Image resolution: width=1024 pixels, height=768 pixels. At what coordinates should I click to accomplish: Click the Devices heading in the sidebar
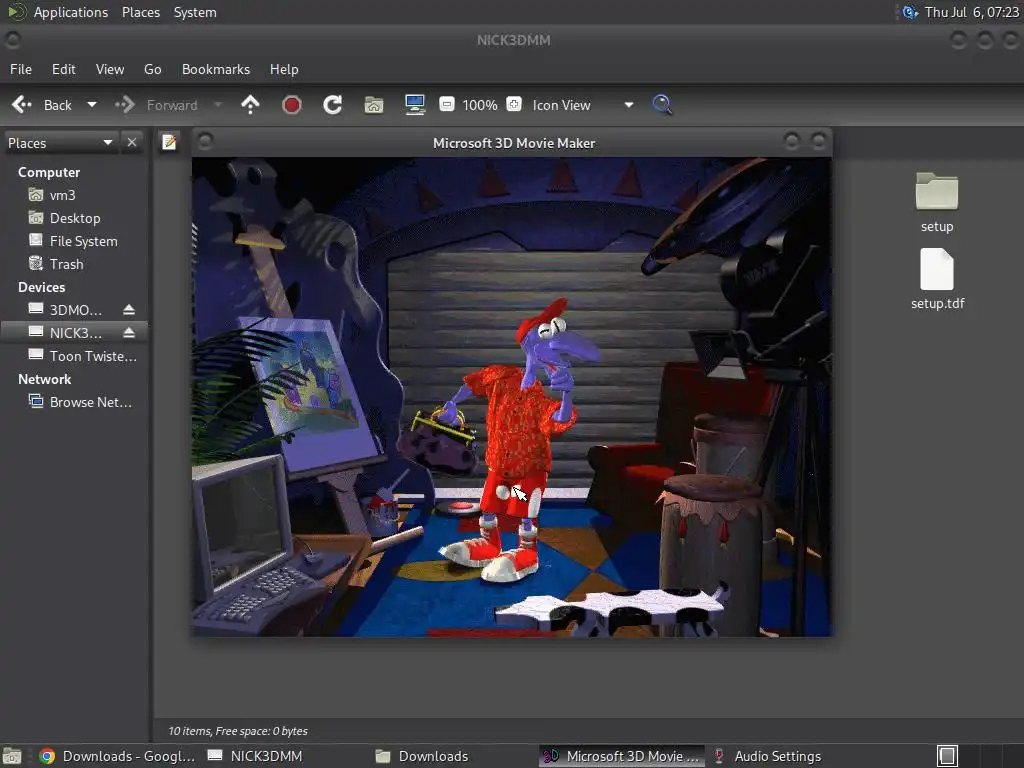pyautogui.click(x=42, y=287)
